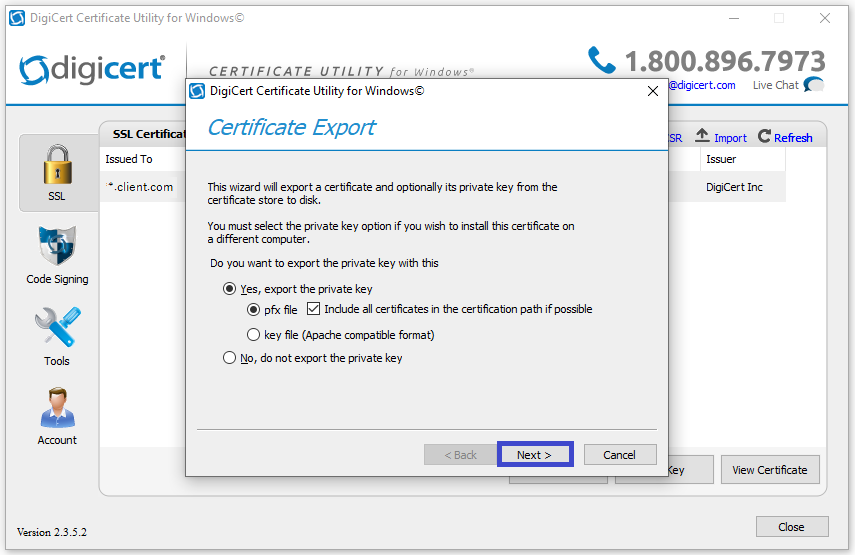The width and height of the screenshot is (855, 555).
Task: Toggle Include all certificates in certification path
Action: pyautogui.click(x=313, y=309)
